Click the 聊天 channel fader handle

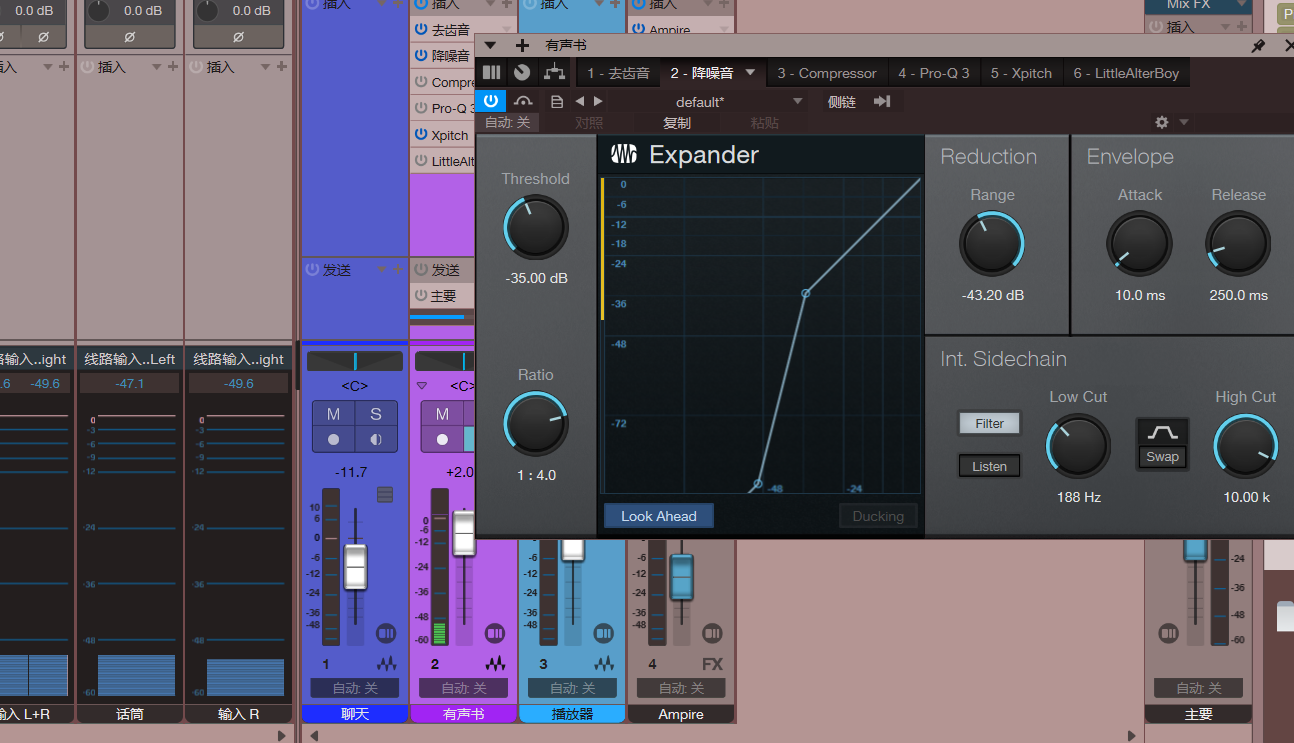pyautogui.click(x=355, y=566)
